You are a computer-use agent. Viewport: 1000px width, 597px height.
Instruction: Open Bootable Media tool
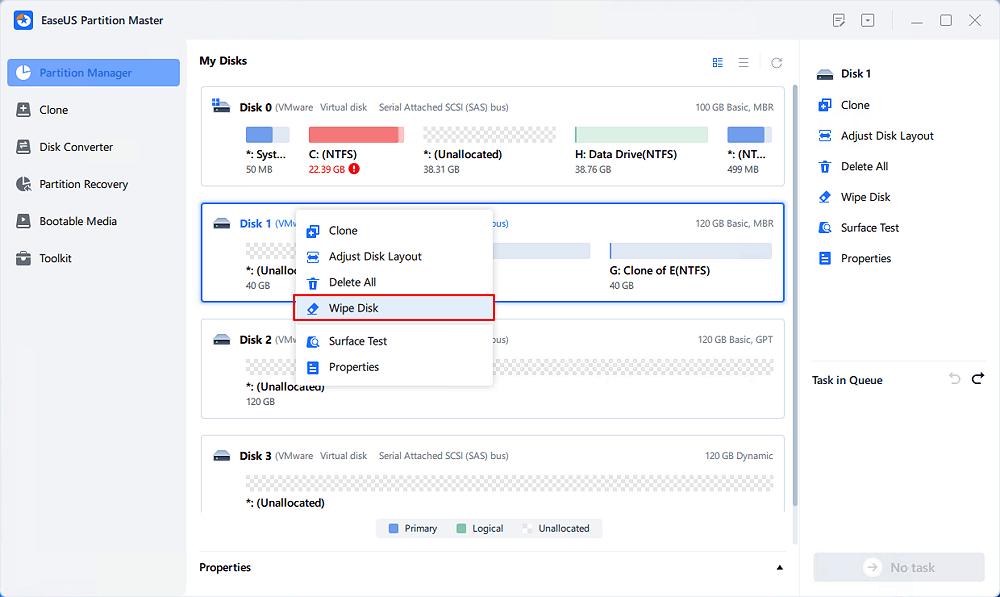pos(77,221)
